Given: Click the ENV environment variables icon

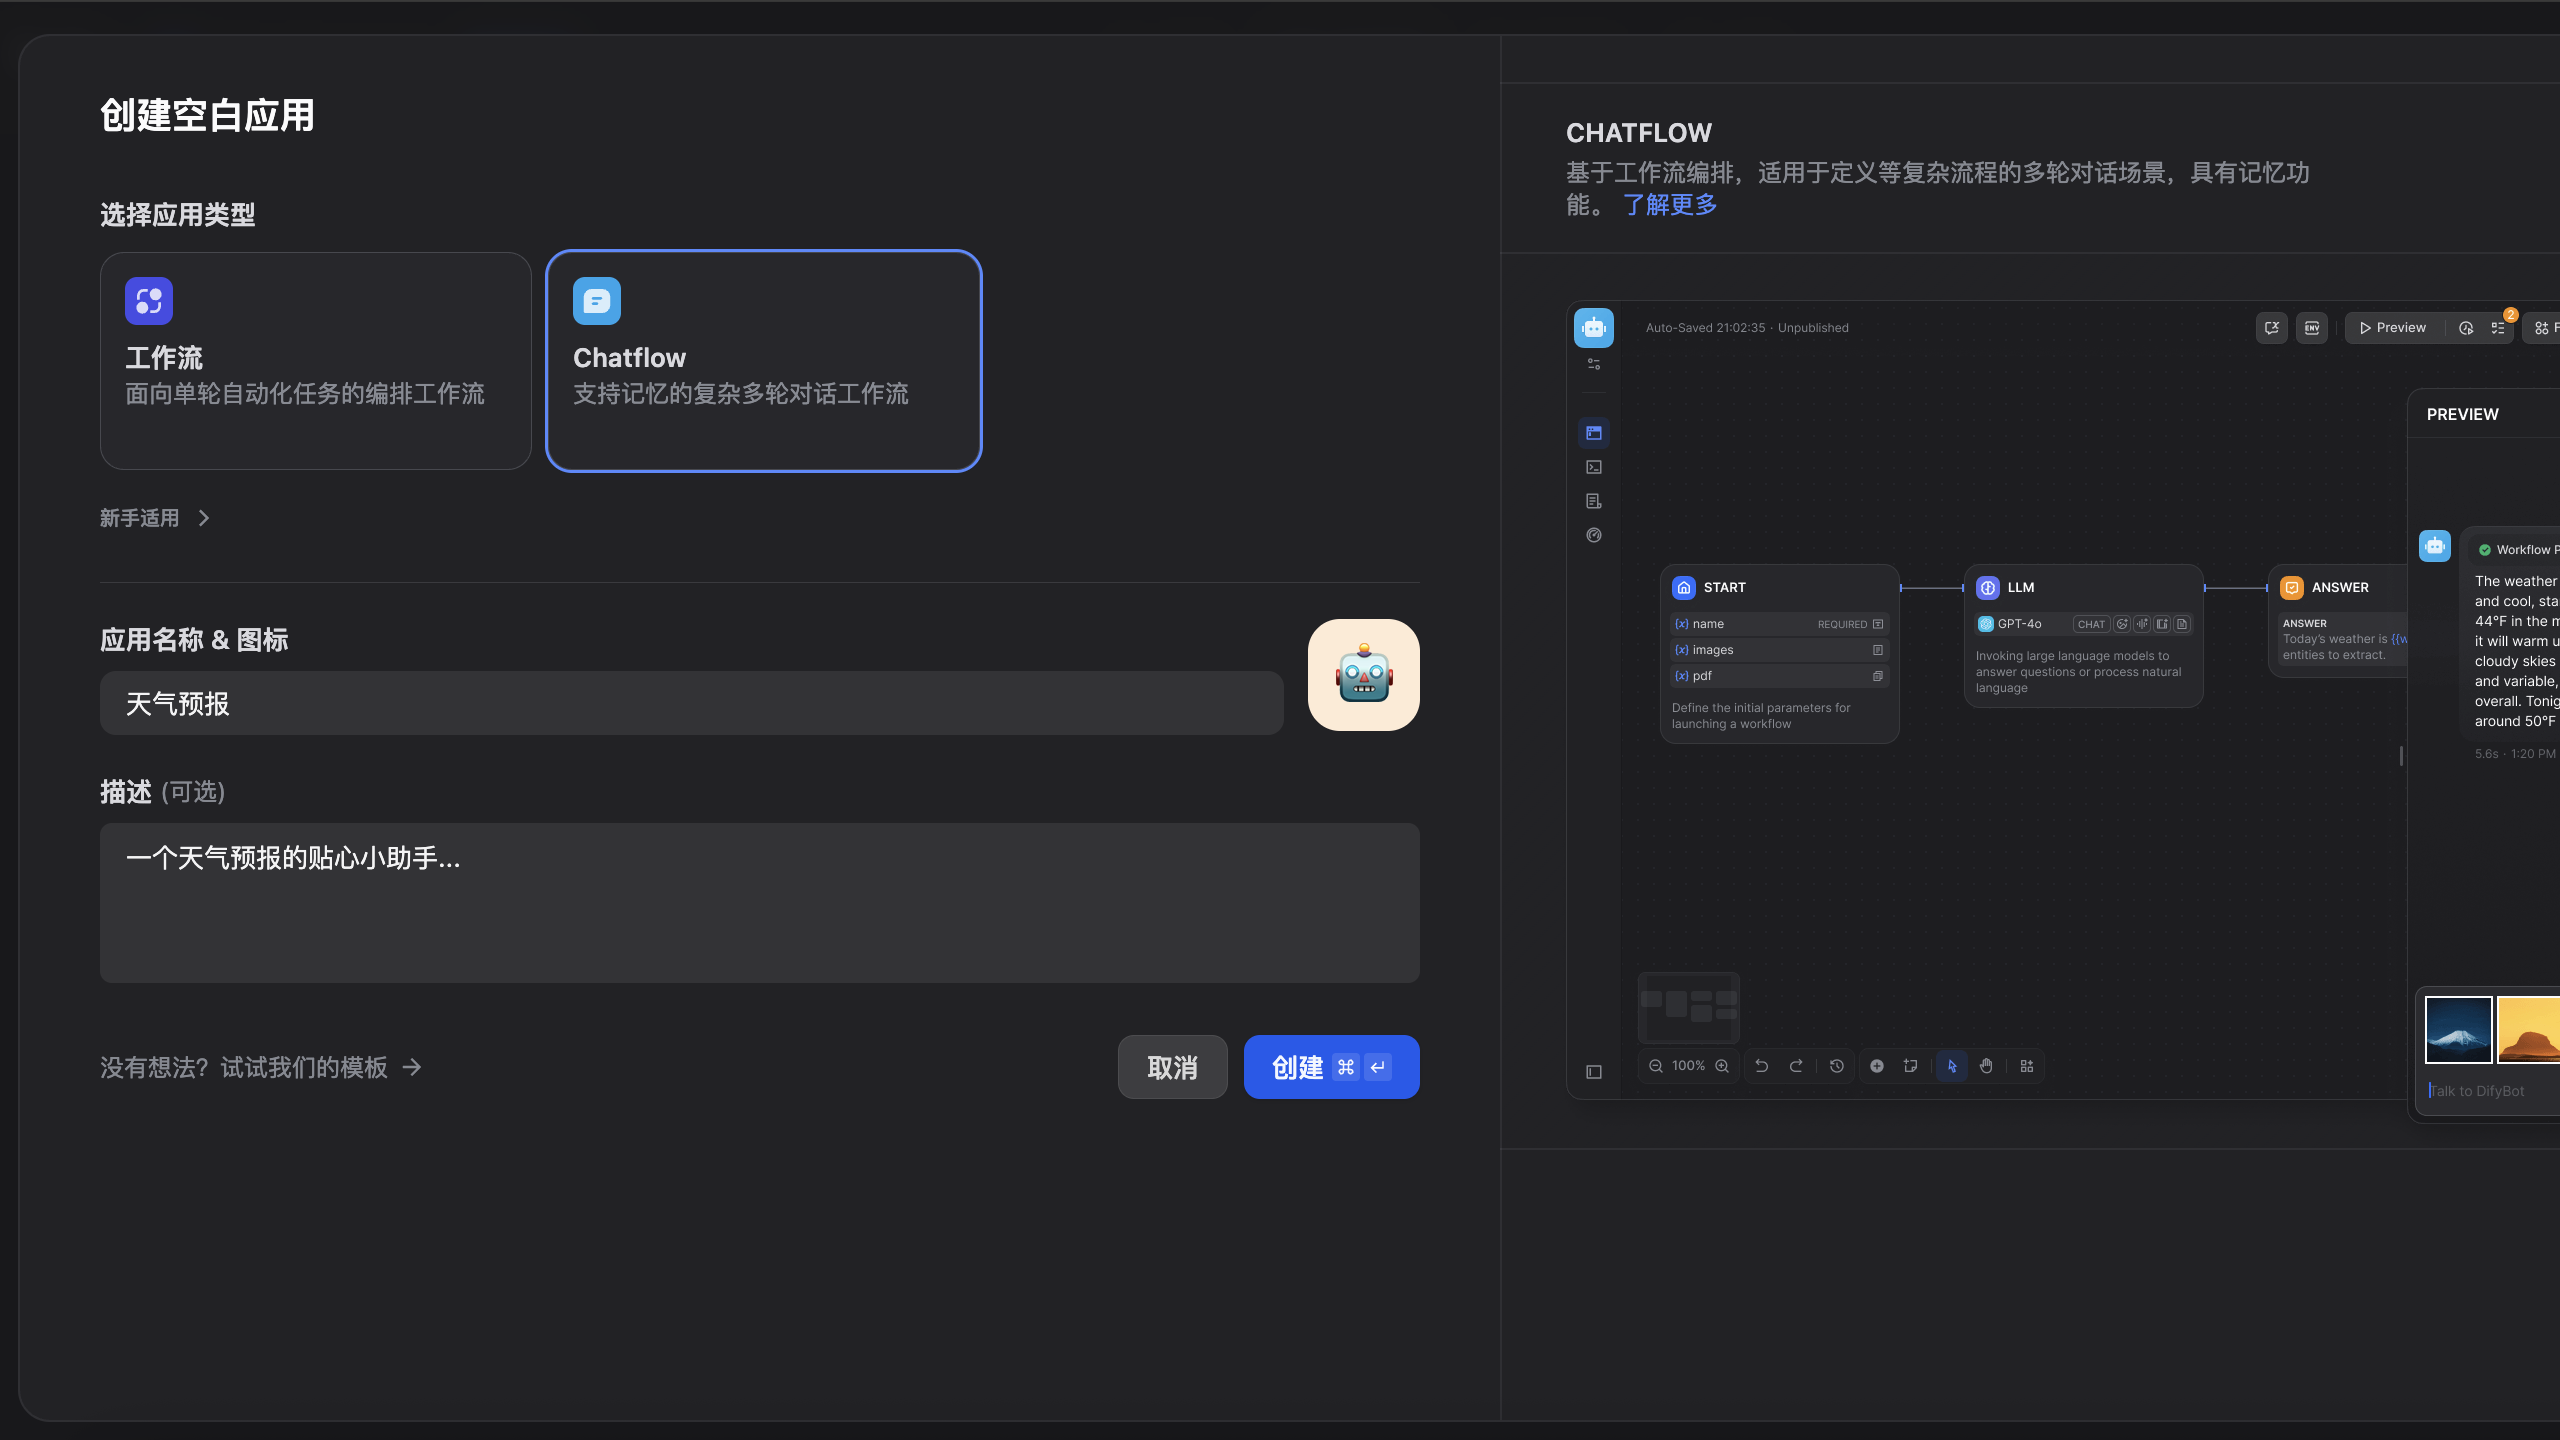Looking at the screenshot, I should click(x=2311, y=328).
